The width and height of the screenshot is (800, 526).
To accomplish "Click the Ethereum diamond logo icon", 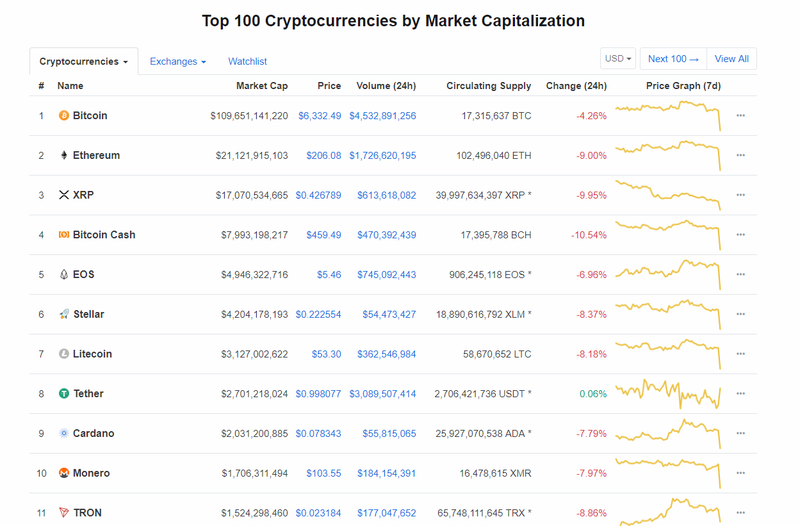I will coord(64,155).
